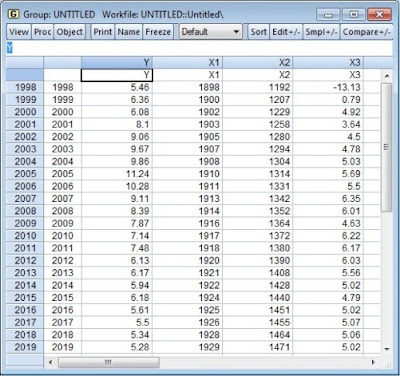Click scroll down arrow of vertical scrollbar
The width and height of the screenshot is (400, 376).
pyautogui.click(x=387, y=349)
